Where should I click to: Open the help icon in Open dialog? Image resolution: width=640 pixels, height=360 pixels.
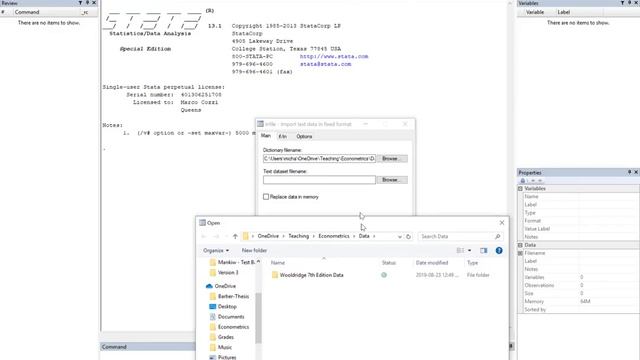(x=499, y=250)
